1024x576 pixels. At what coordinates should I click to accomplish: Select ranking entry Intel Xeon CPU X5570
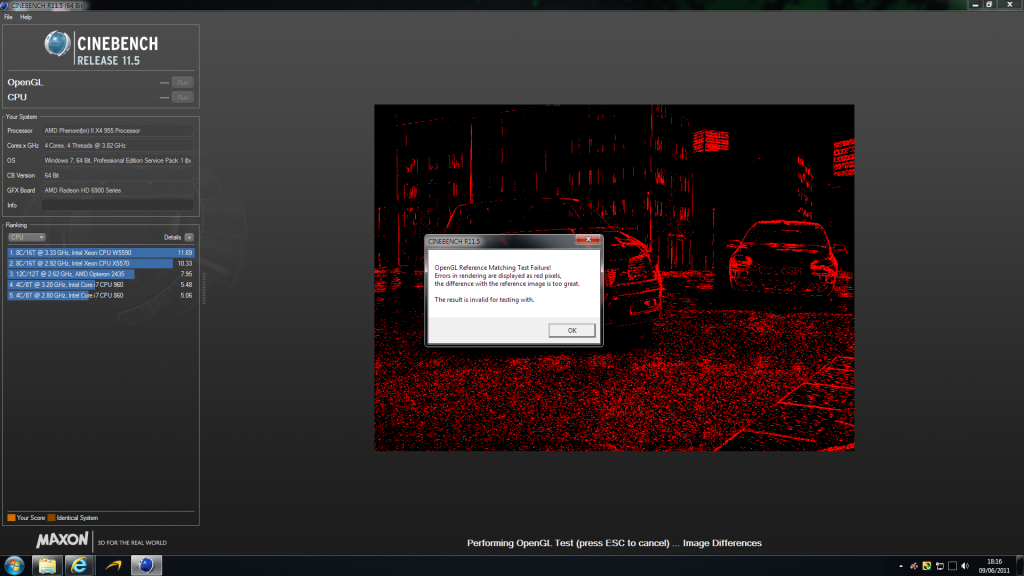click(x=101, y=263)
